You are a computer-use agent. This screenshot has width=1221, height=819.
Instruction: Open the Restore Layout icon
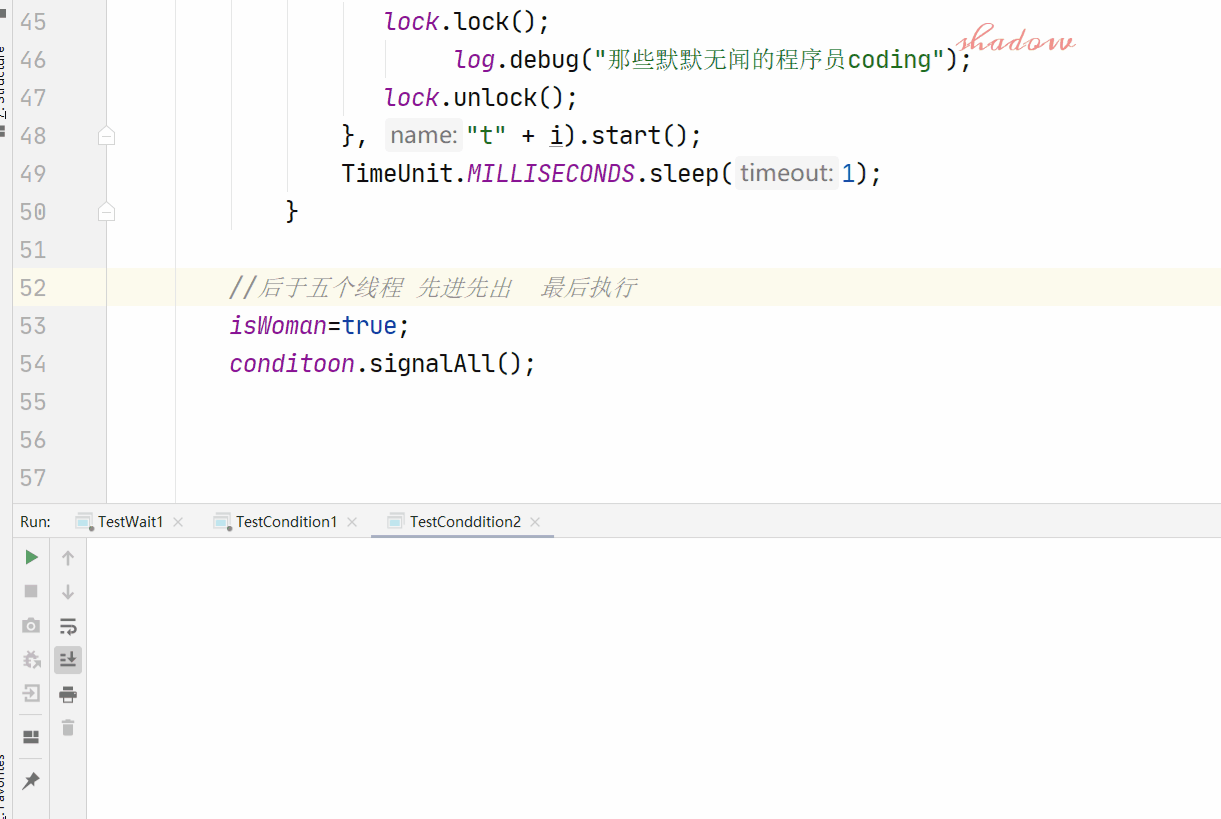[x=31, y=737]
